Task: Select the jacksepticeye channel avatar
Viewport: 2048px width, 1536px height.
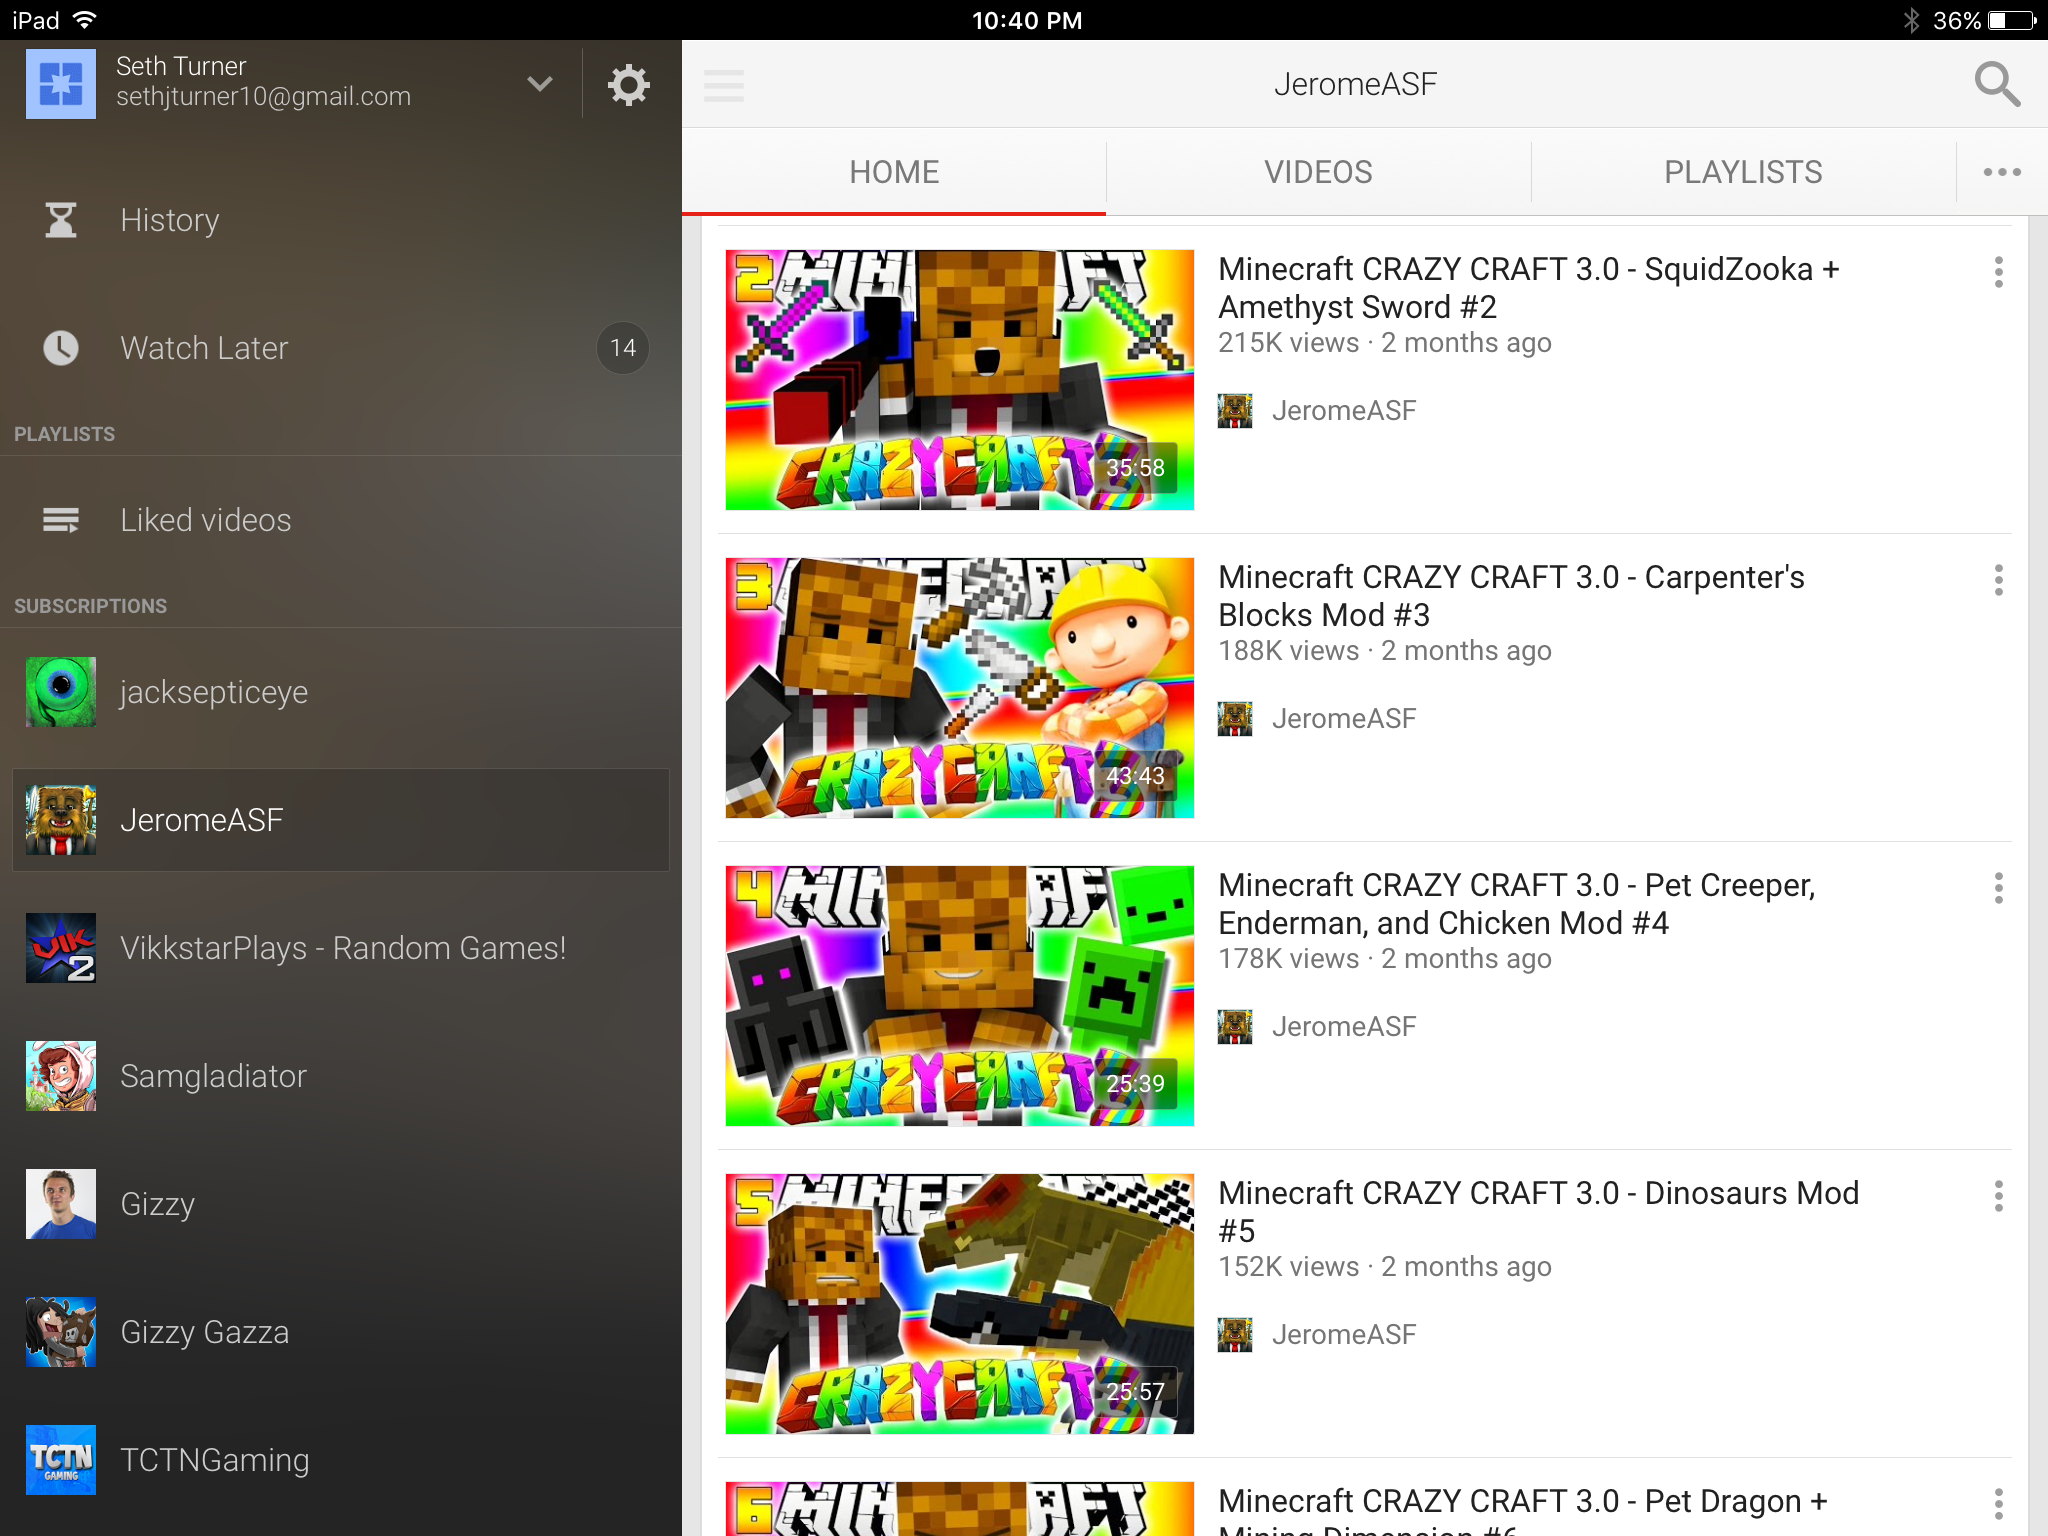Action: pos(61,692)
